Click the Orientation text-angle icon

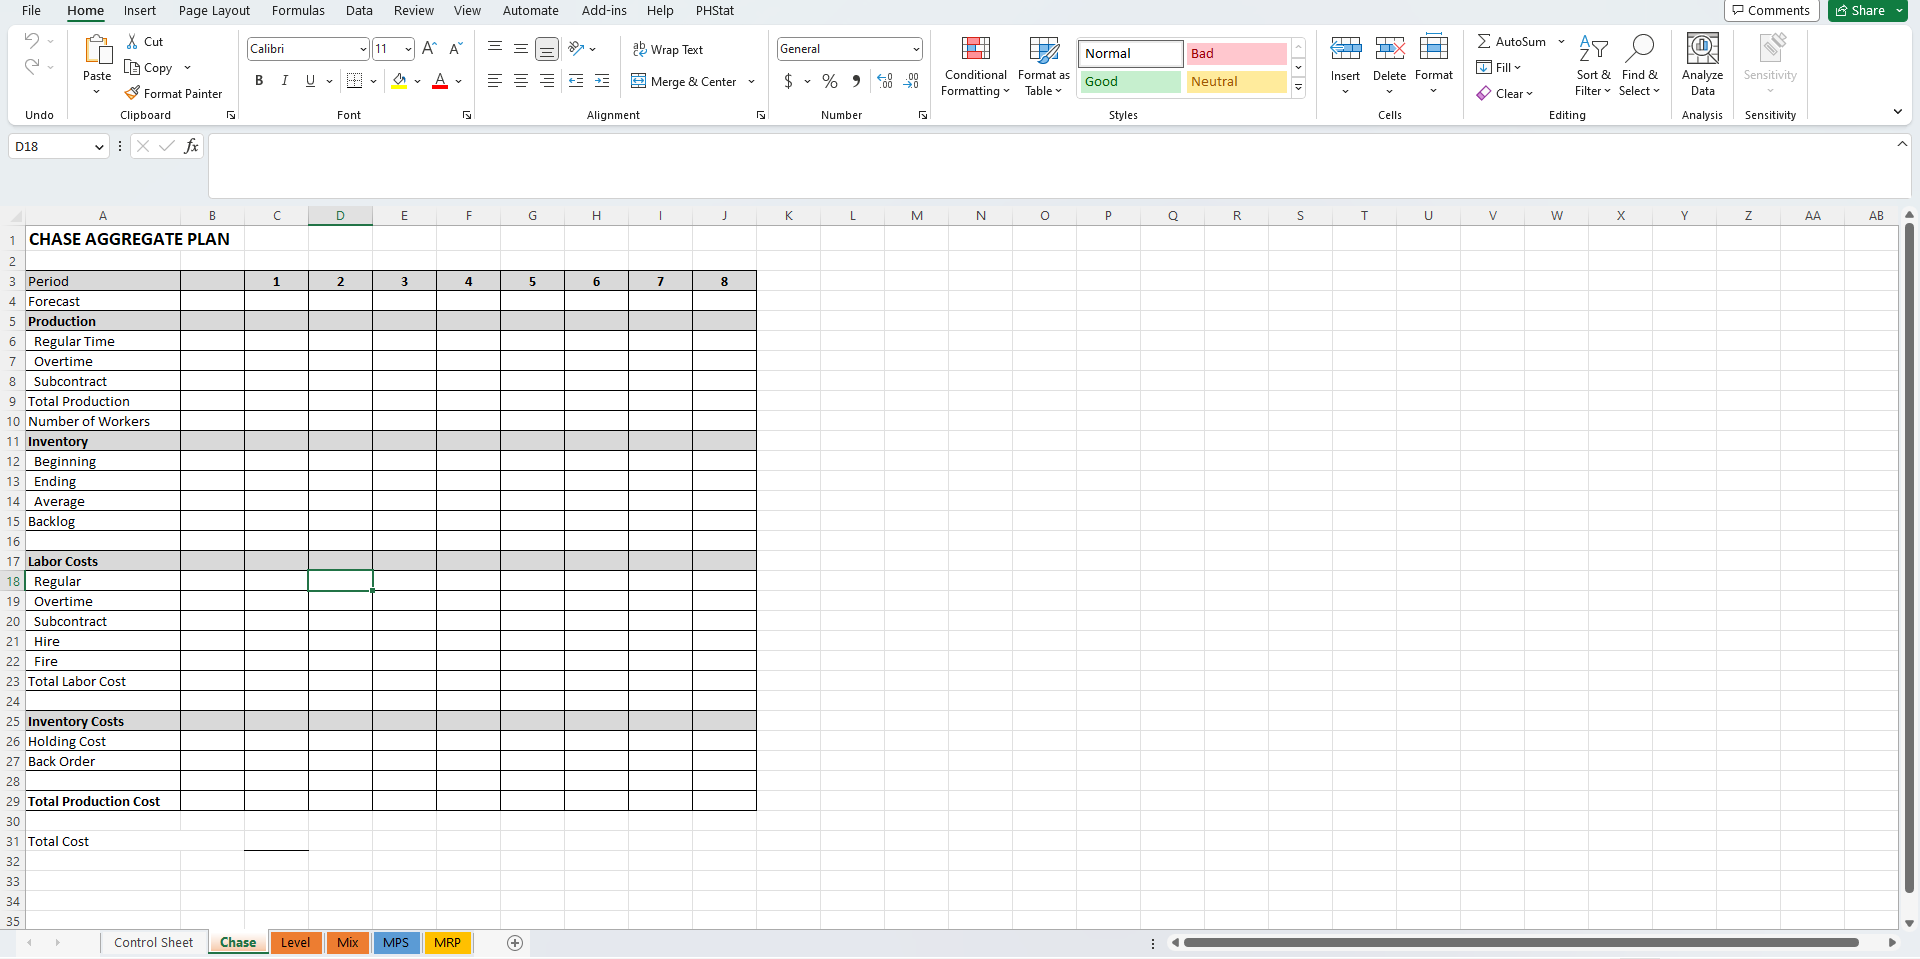pos(576,48)
